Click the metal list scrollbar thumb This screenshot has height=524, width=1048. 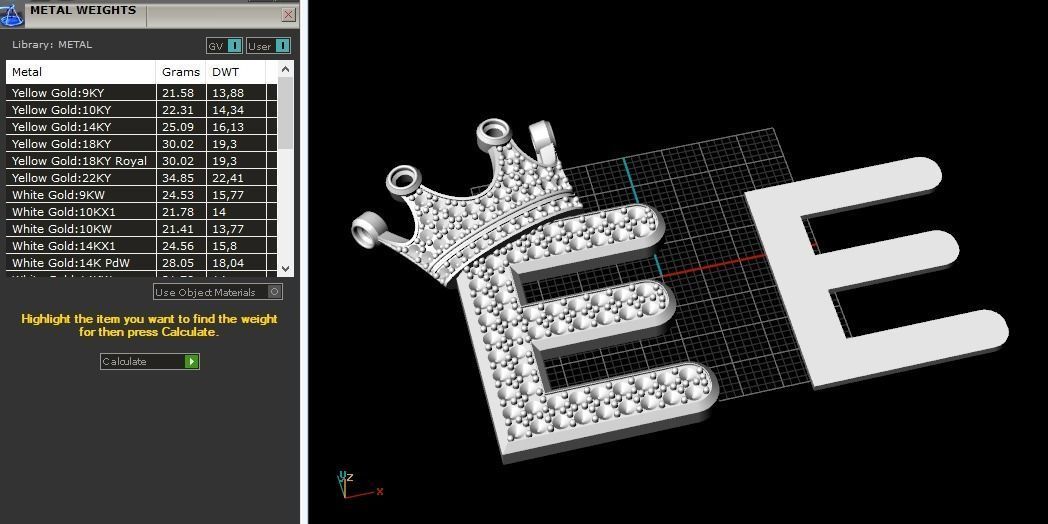point(285,113)
